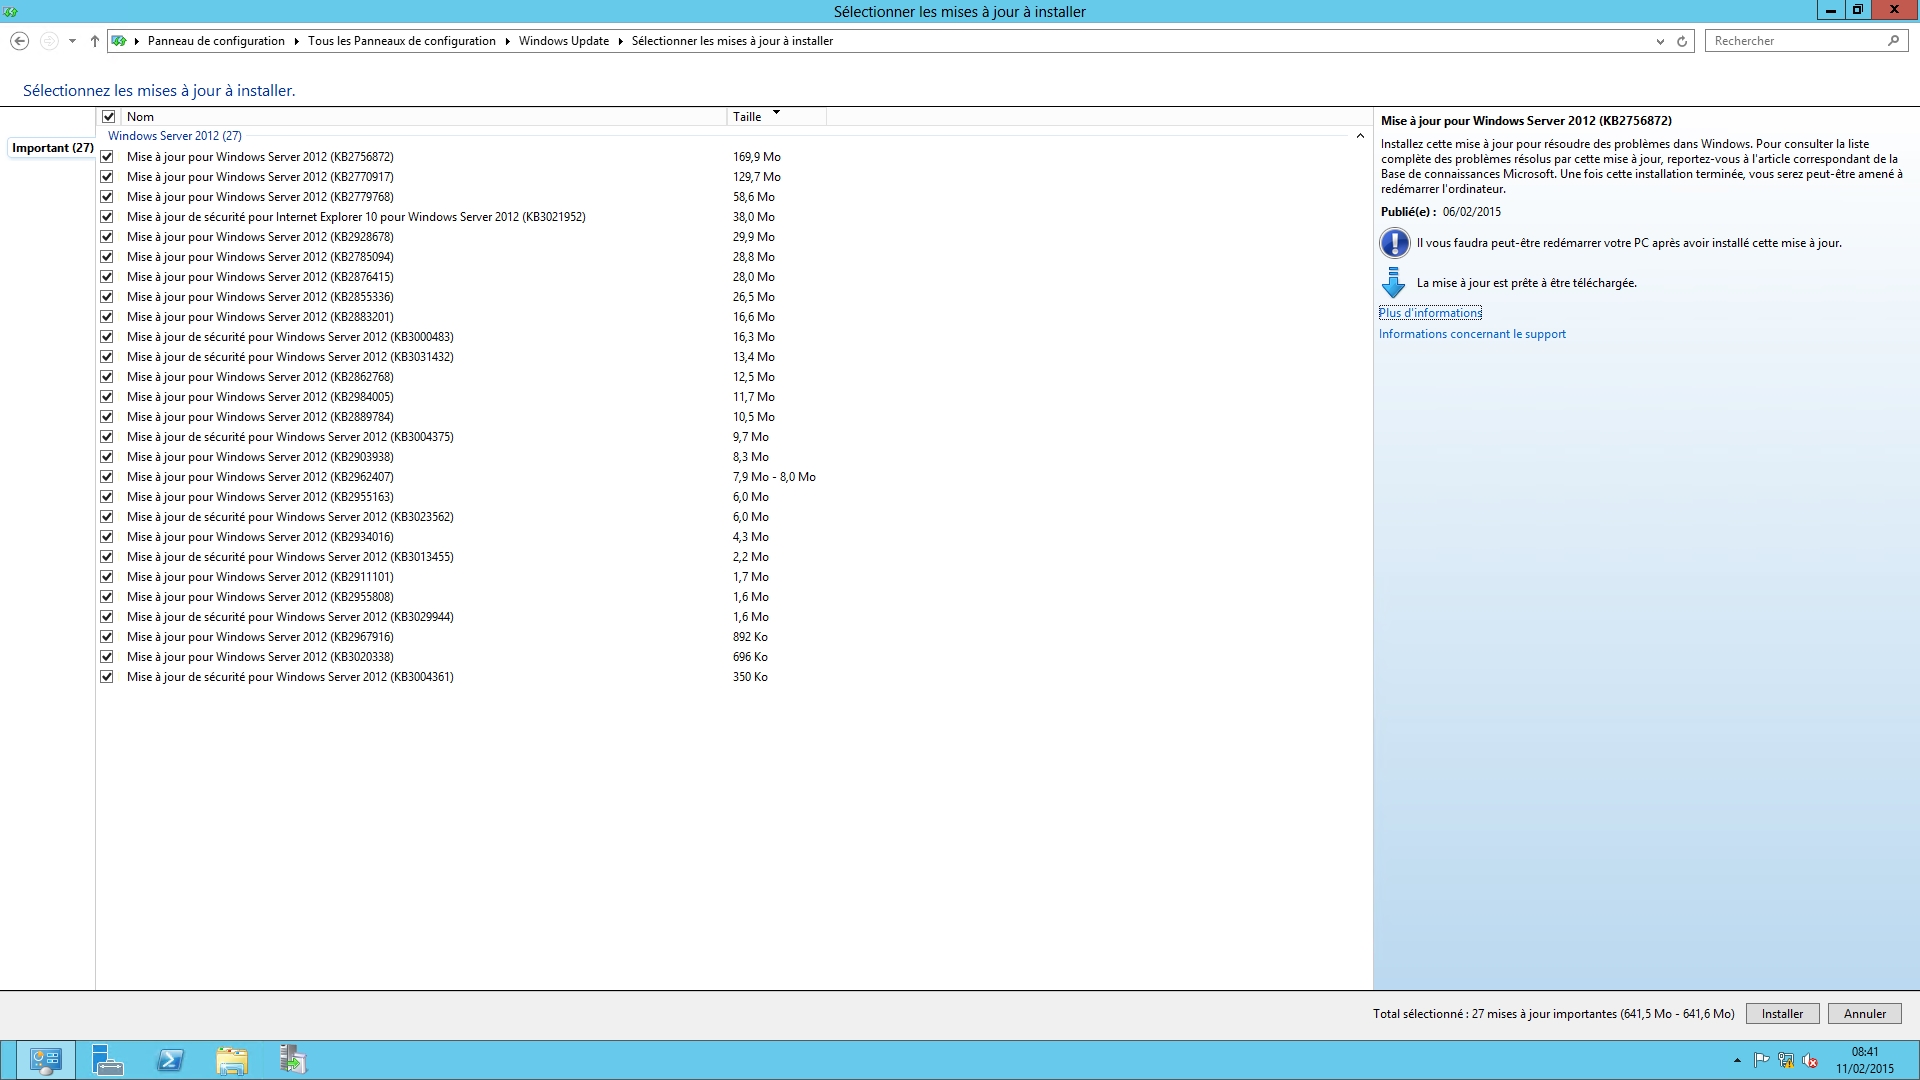Screen dimensions: 1920x1080
Task: Click the 169,9 Mo size value
Action: (x=756, y=157)
